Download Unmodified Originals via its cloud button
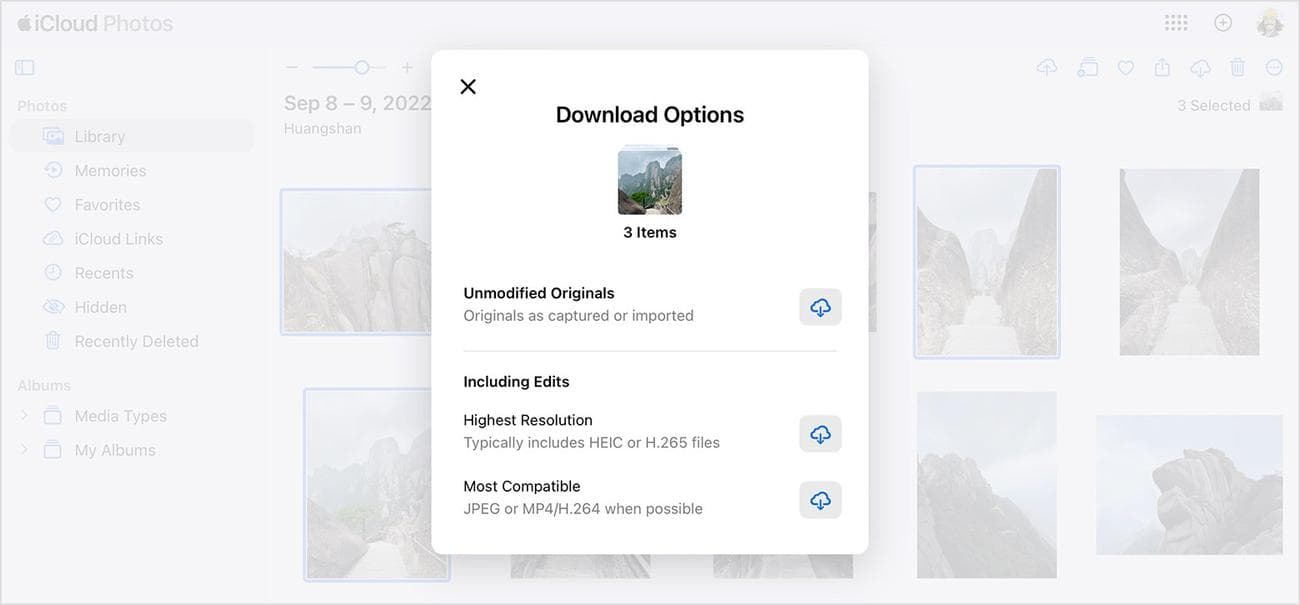Image resolution: width=1300 pixels, height=605 pixels. [x=820, y=307]
